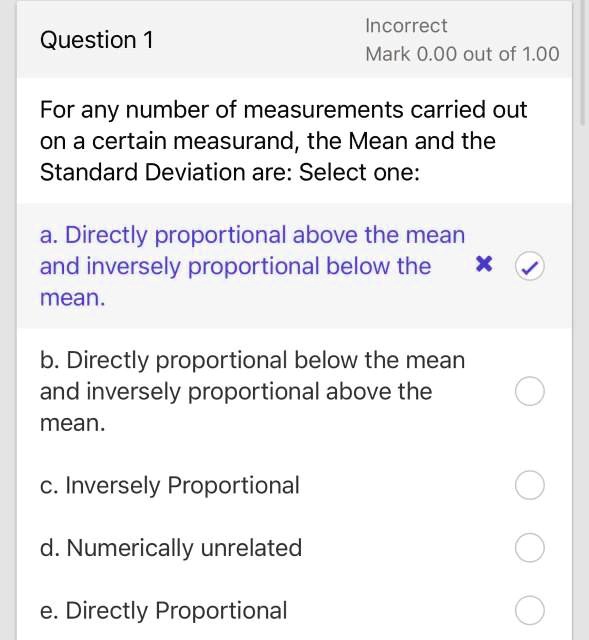Viewport: 589px width, 640px height.
Task: Choose the Inversely Proportional radio button
Action: (x=529, y=485)
